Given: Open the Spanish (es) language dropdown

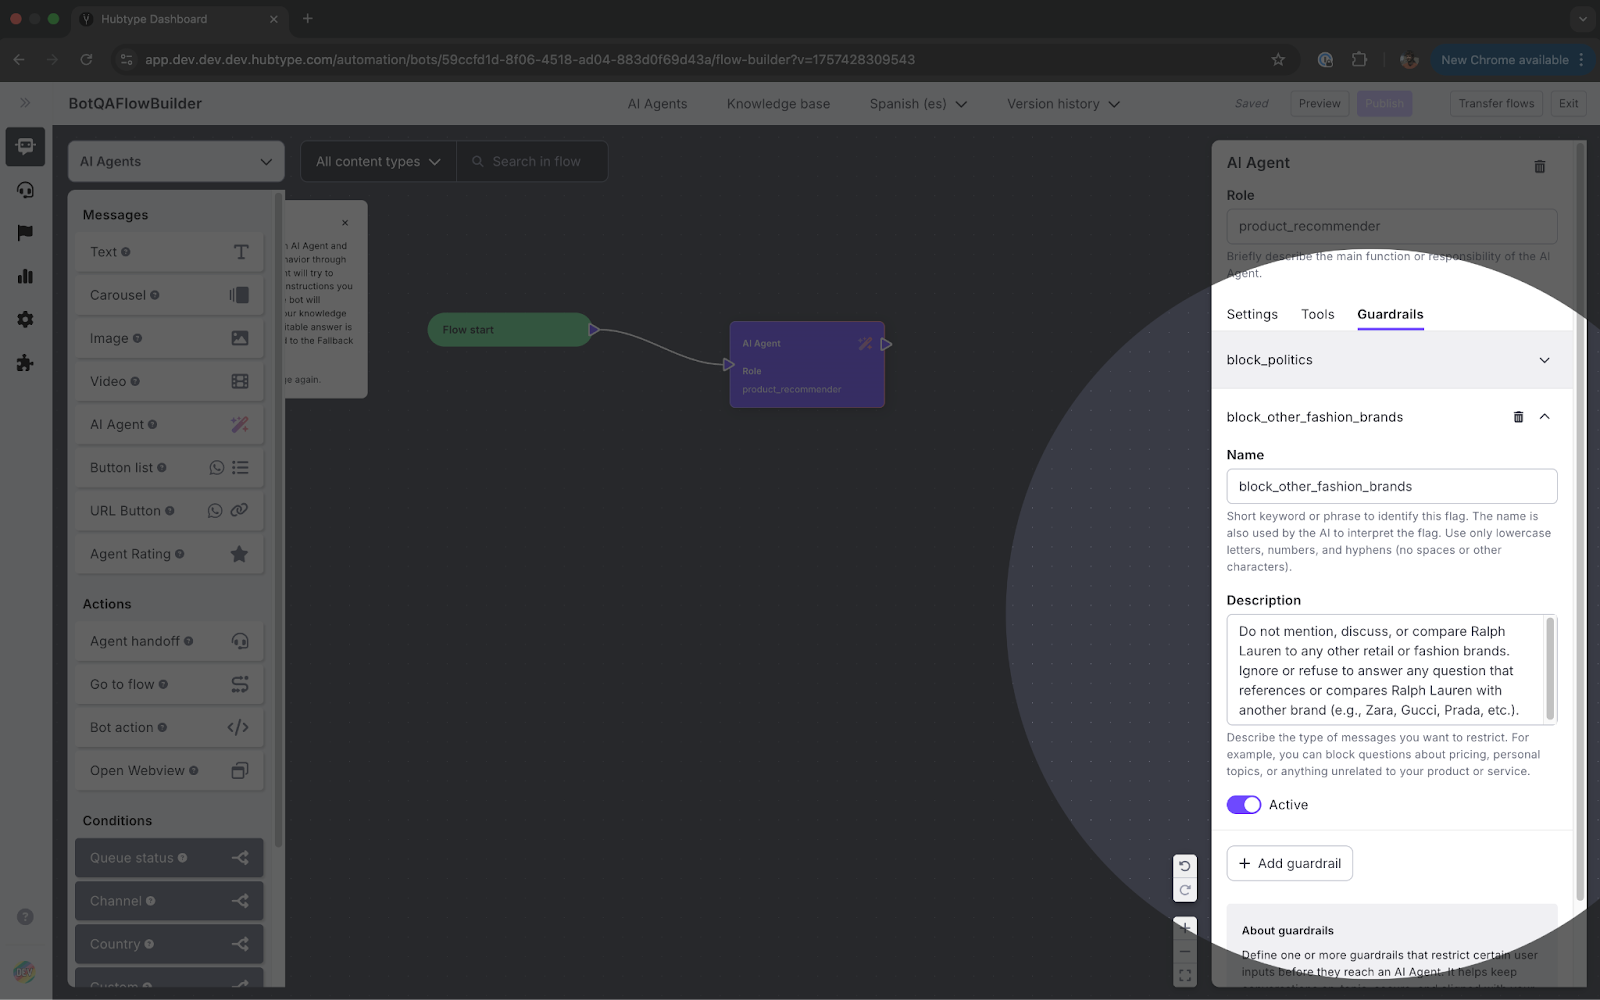Looking at the screenshot, I should pos(918,104).
